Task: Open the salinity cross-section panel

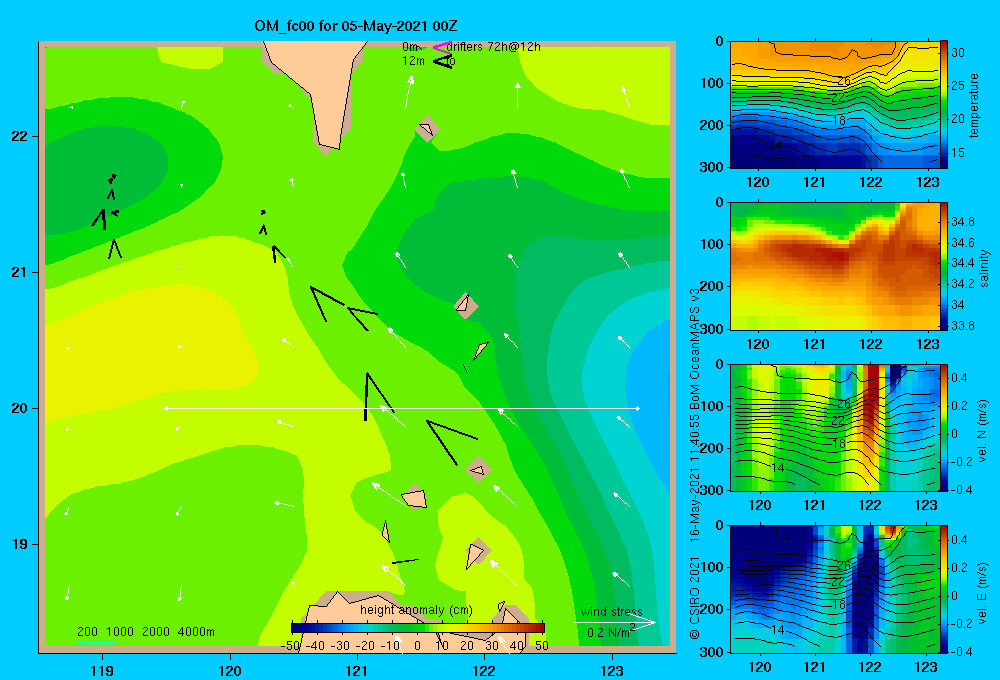Action: coord(835,266)
